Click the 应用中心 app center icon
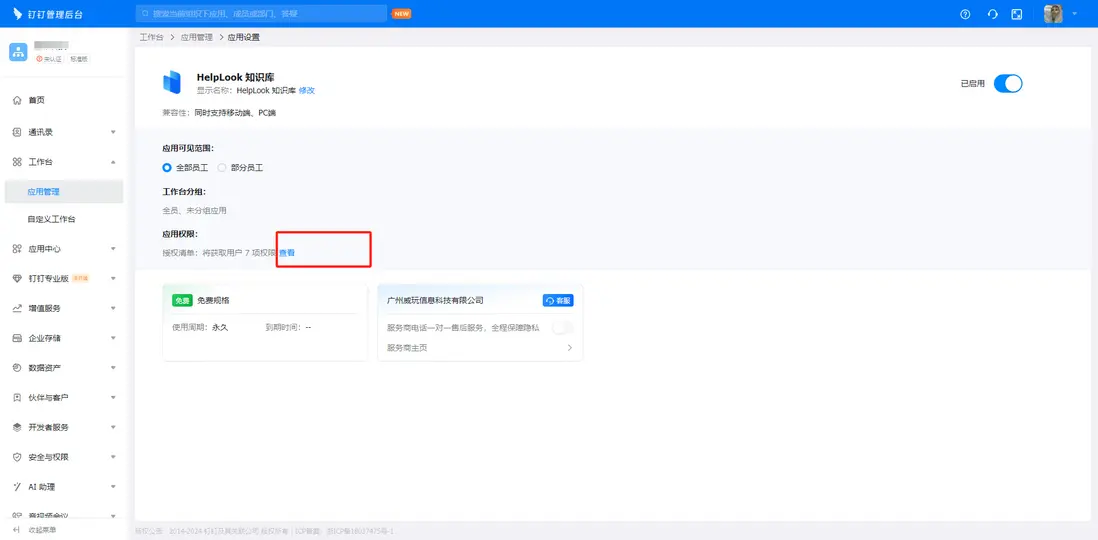Screen dimensions: 1098x540 click(18, 249)
